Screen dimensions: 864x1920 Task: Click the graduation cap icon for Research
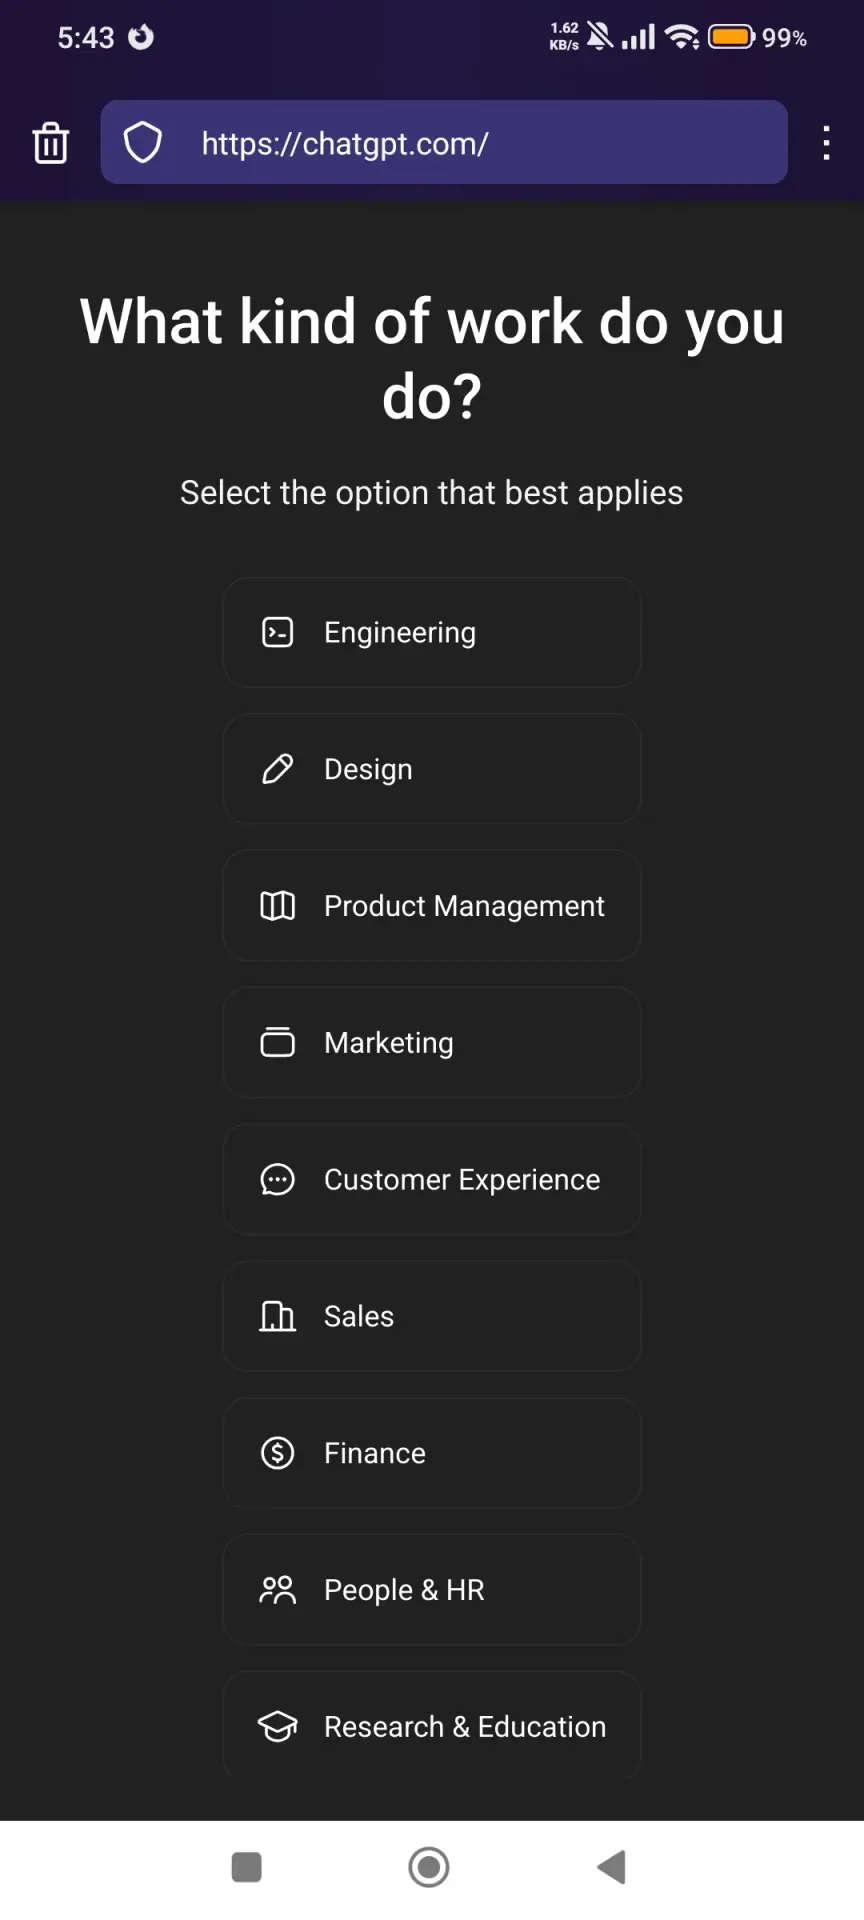click(277, 1727)
